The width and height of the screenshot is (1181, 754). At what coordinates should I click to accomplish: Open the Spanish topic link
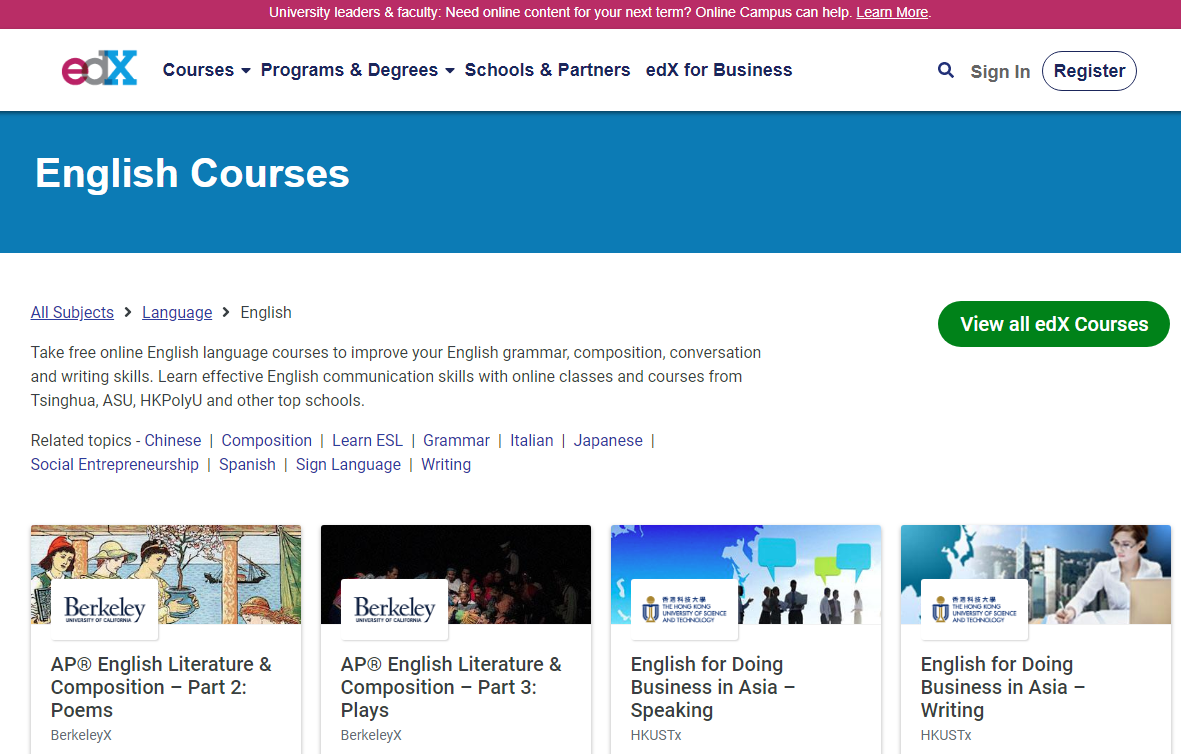(x=247, y=465)
